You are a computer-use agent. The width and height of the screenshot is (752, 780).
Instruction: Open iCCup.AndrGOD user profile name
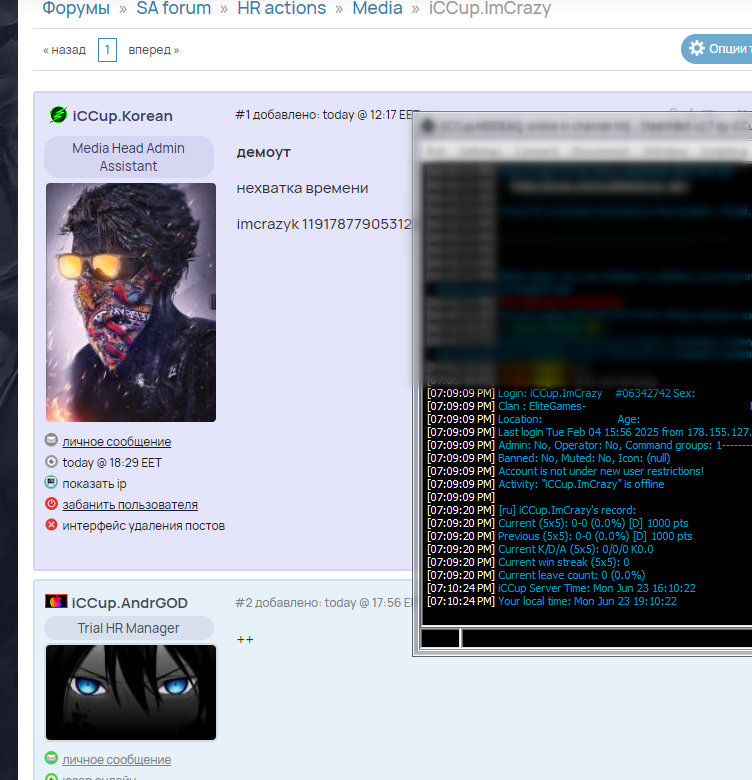click(x=129, y=603)
